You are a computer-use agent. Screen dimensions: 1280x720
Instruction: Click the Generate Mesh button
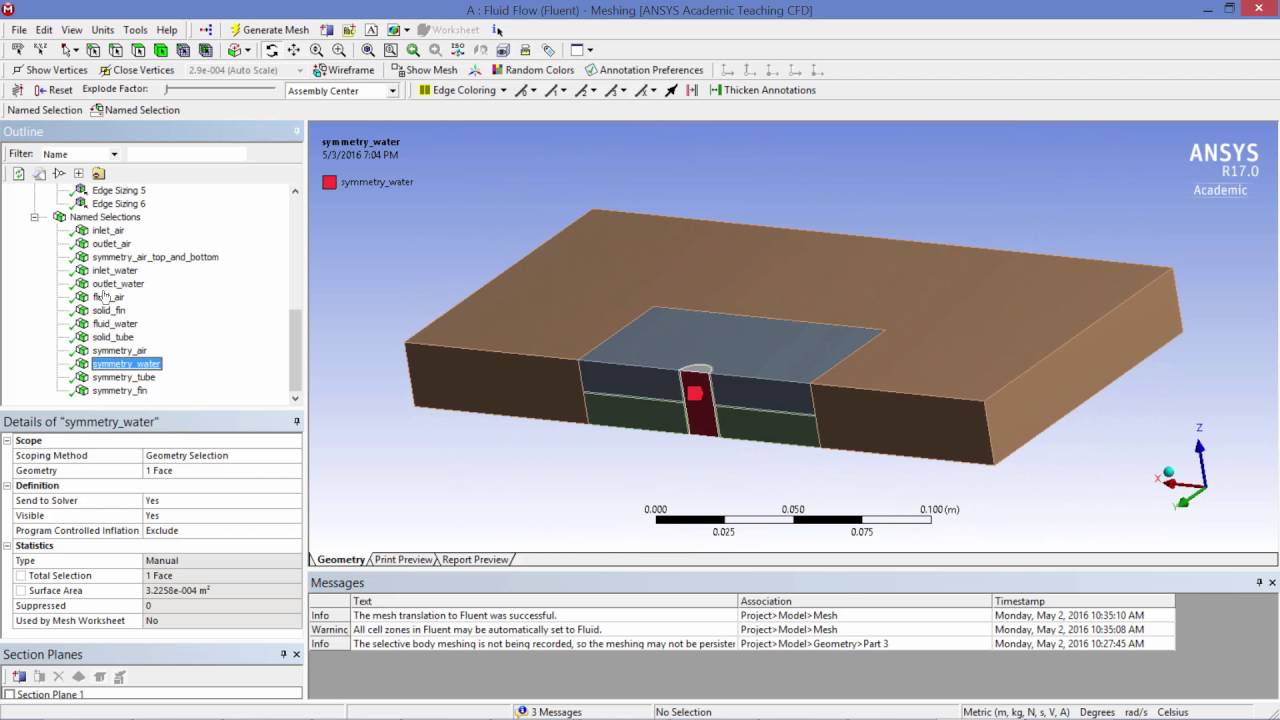pos(270,30)
